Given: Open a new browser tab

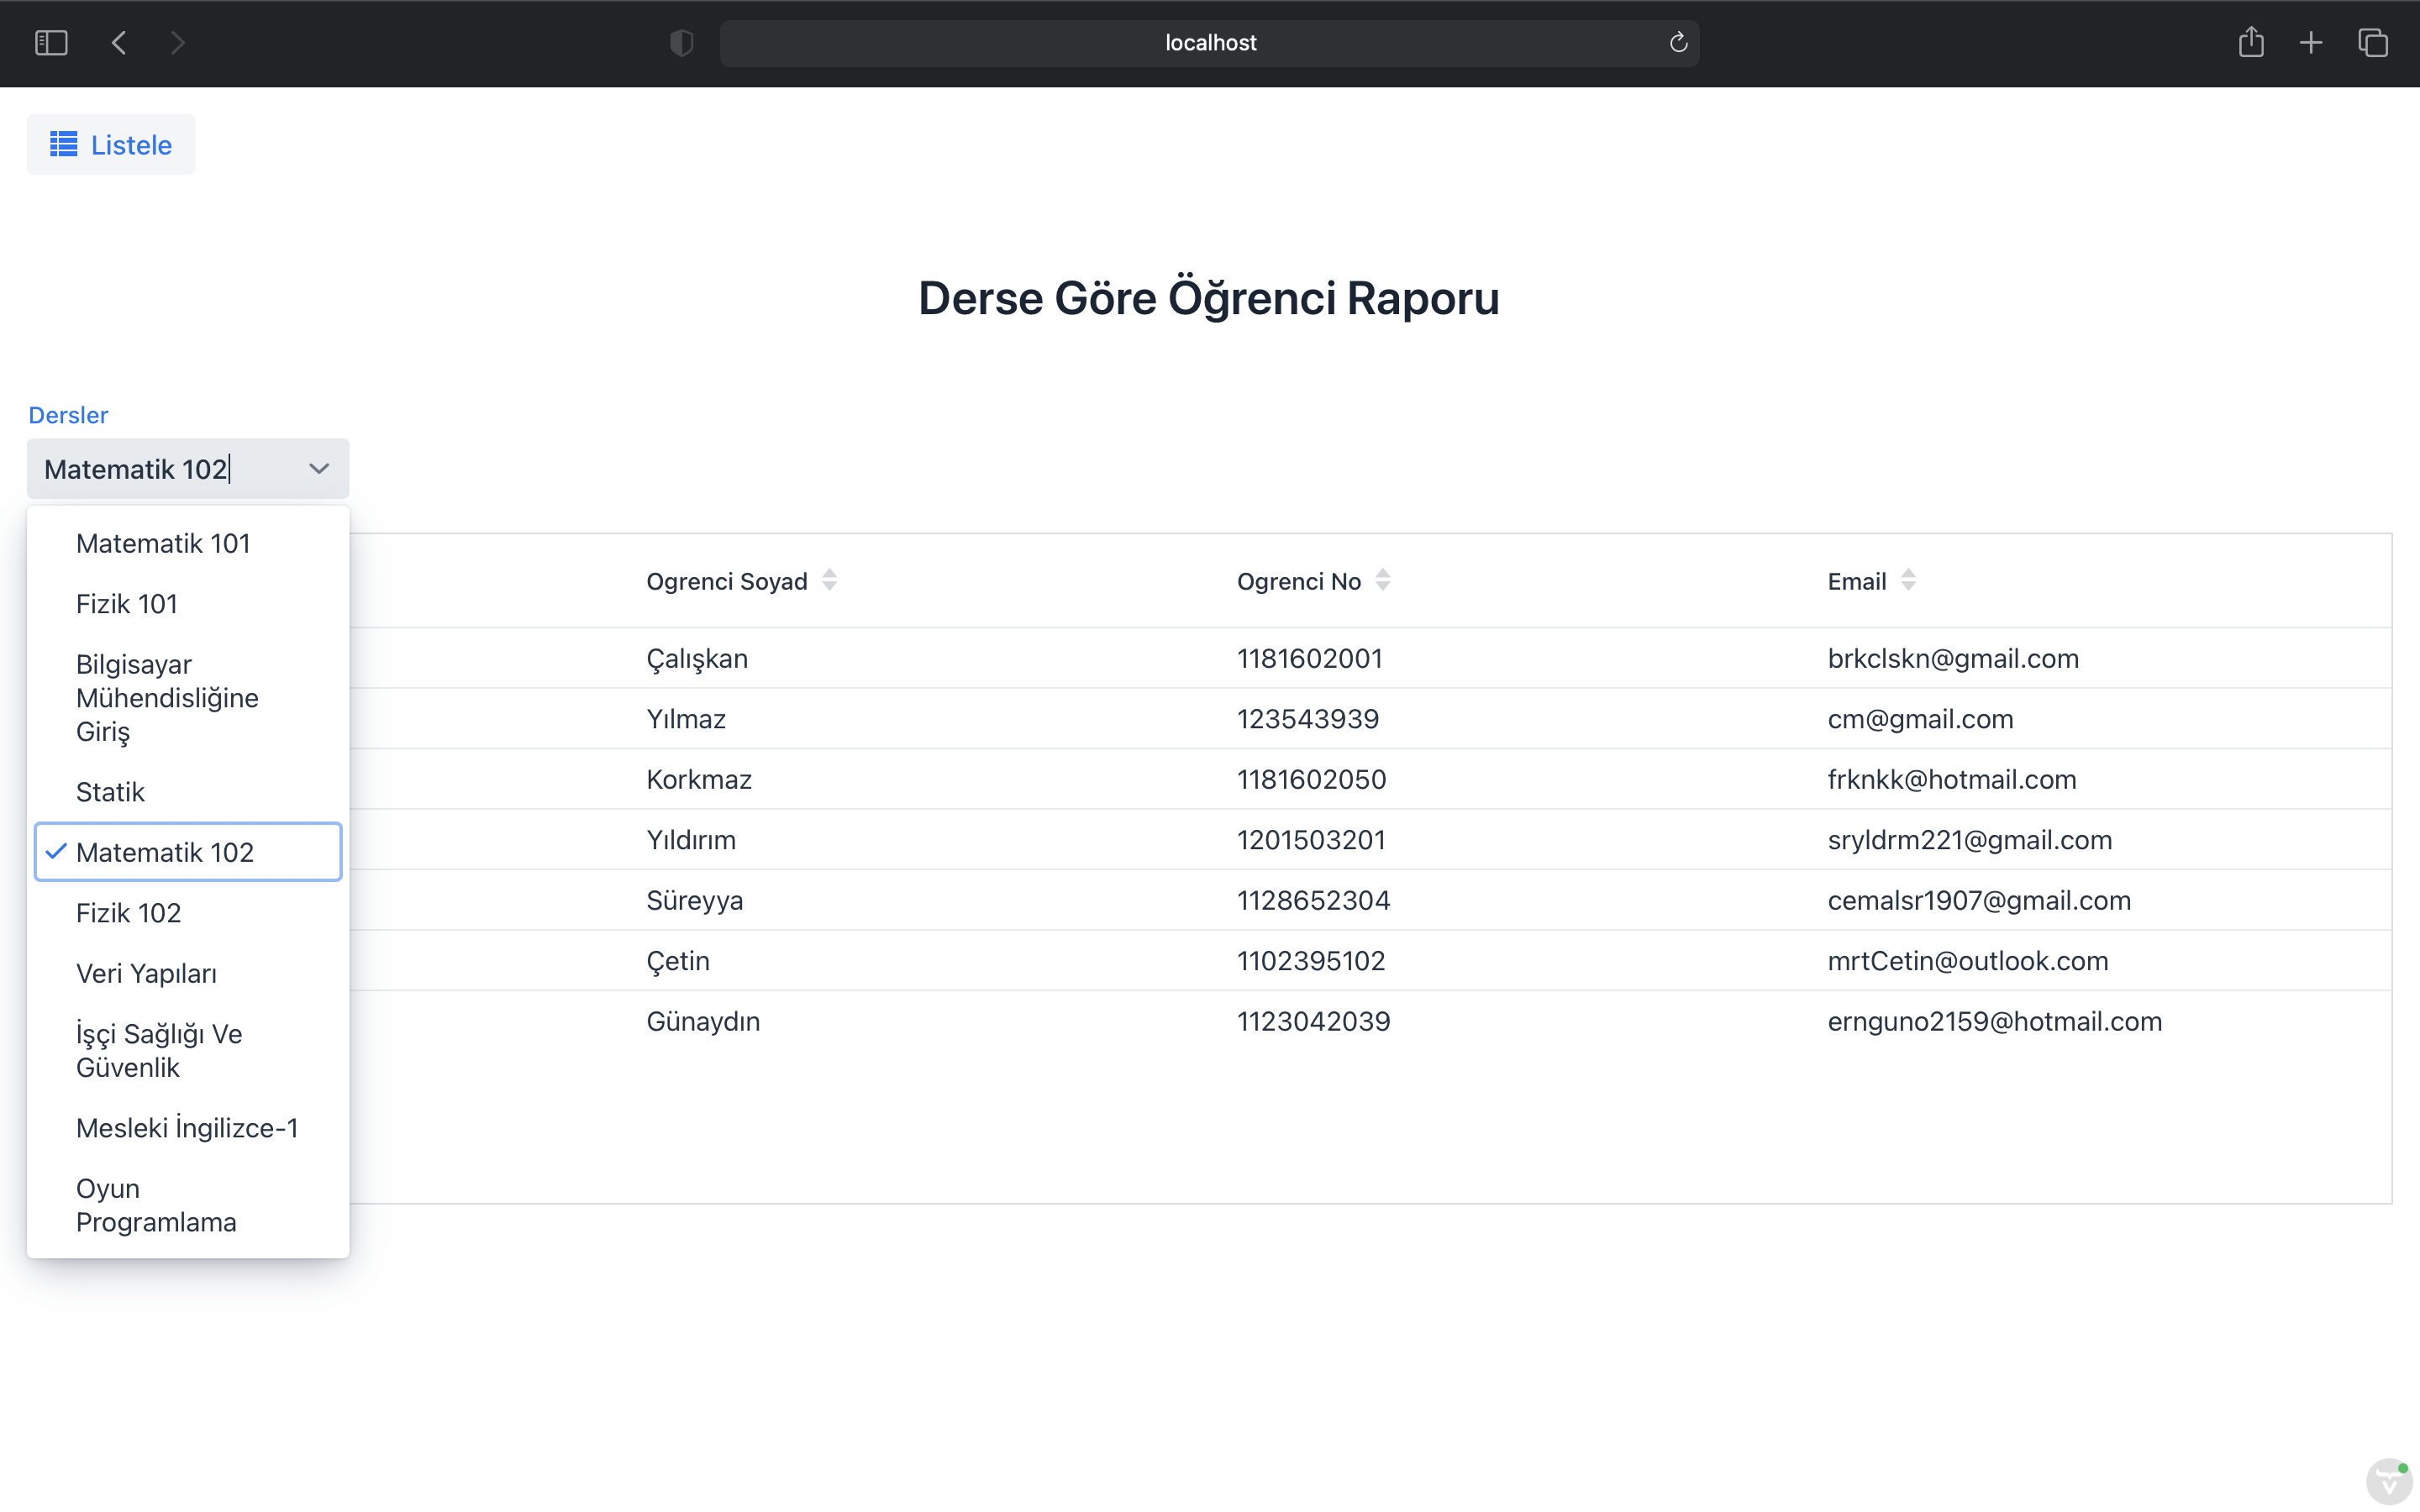Looking at the screenshot, I should point(2312,42).
